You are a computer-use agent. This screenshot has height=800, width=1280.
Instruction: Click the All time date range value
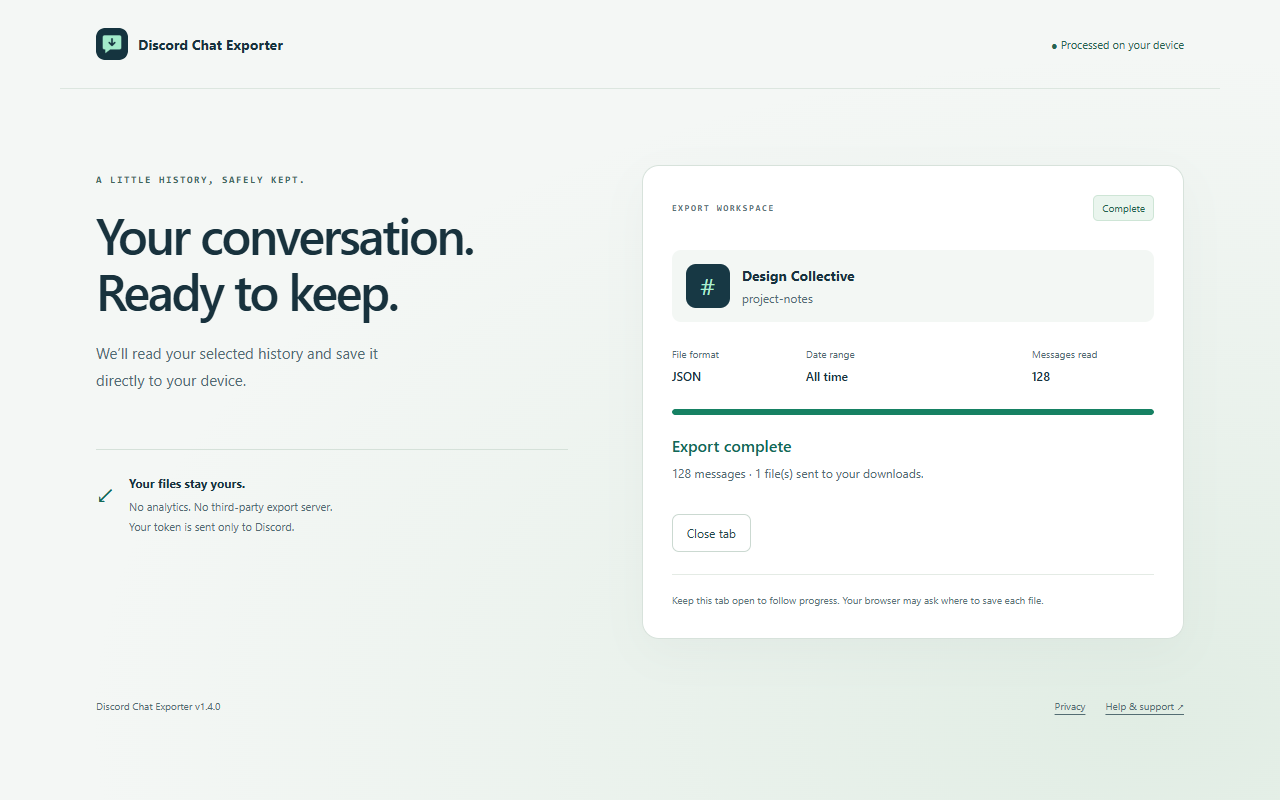click(x=827, y=377)
